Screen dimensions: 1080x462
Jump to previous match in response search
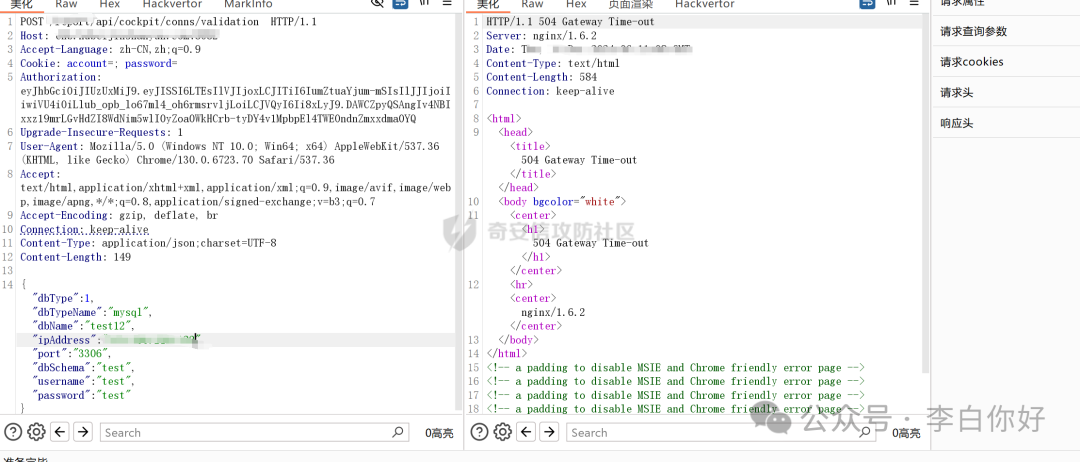526,432
